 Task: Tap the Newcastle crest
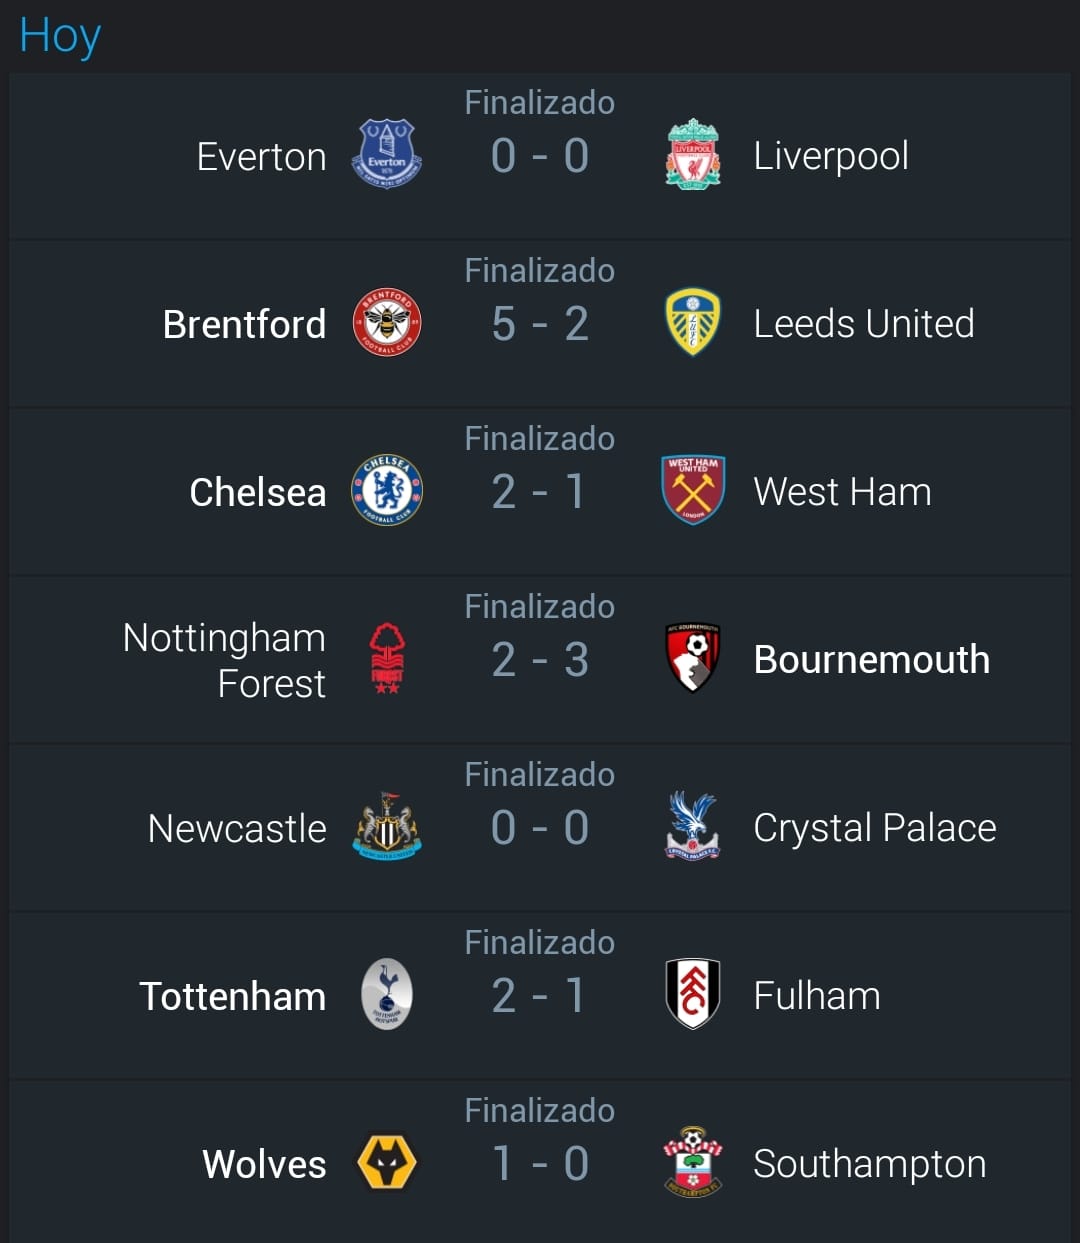click(x=387, y=827)
